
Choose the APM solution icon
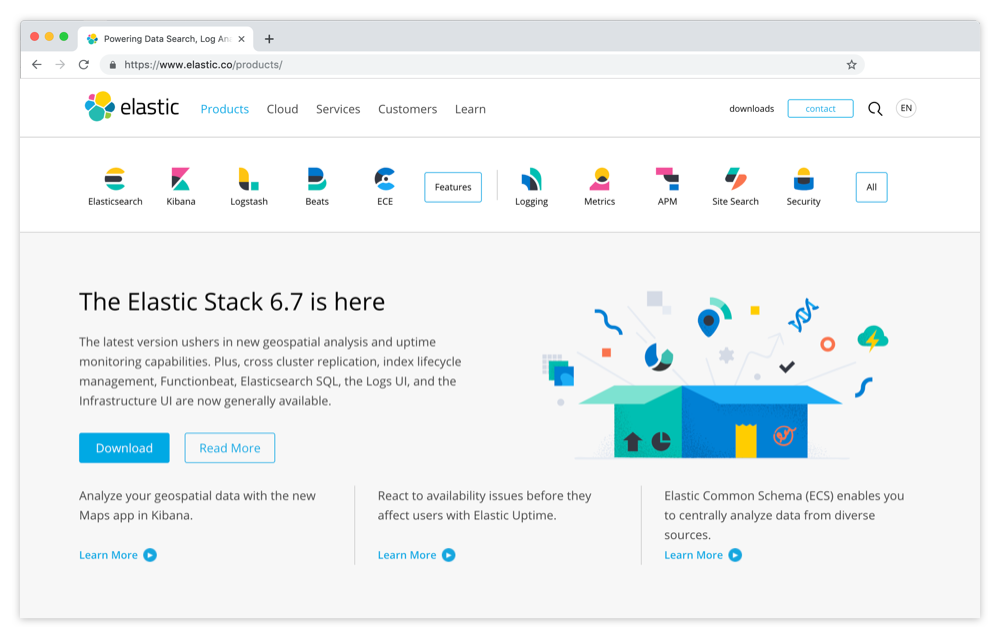(668, 179)
